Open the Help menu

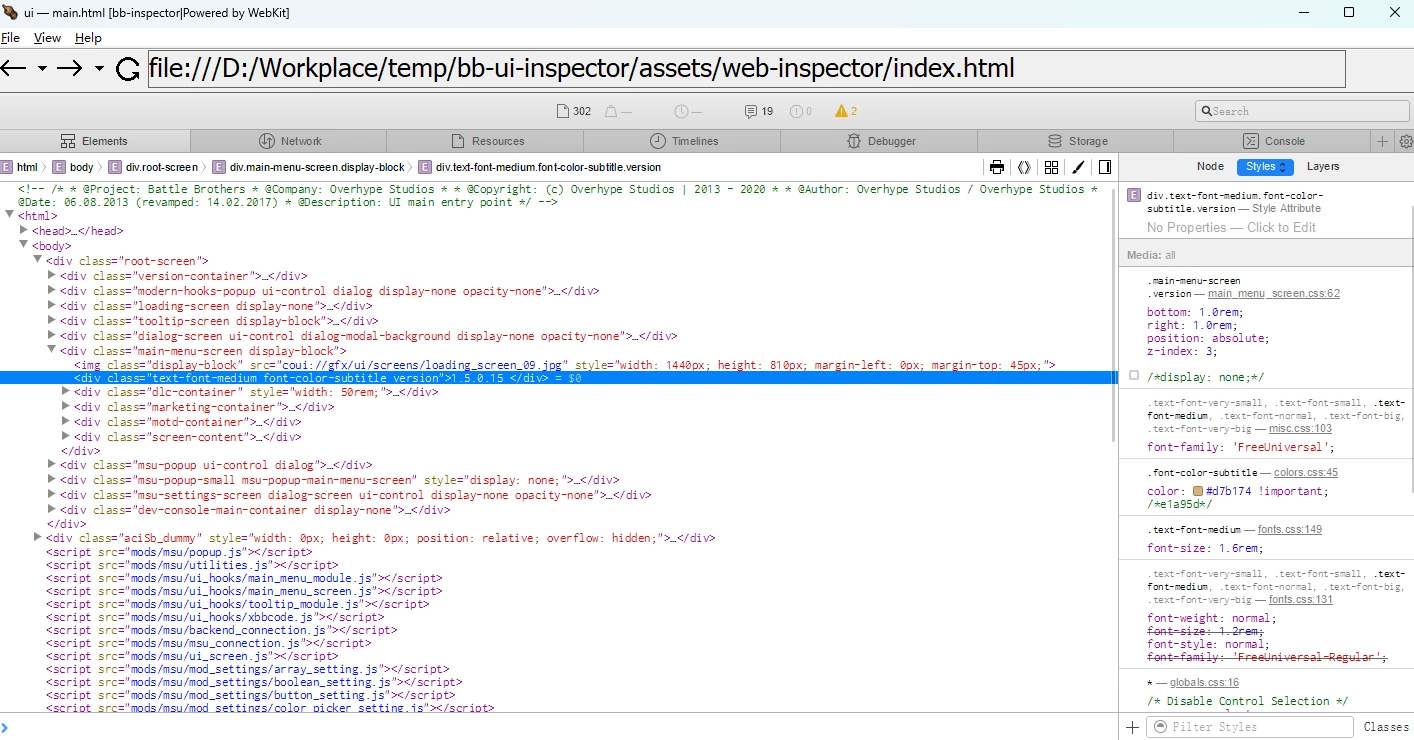[88, 38]
